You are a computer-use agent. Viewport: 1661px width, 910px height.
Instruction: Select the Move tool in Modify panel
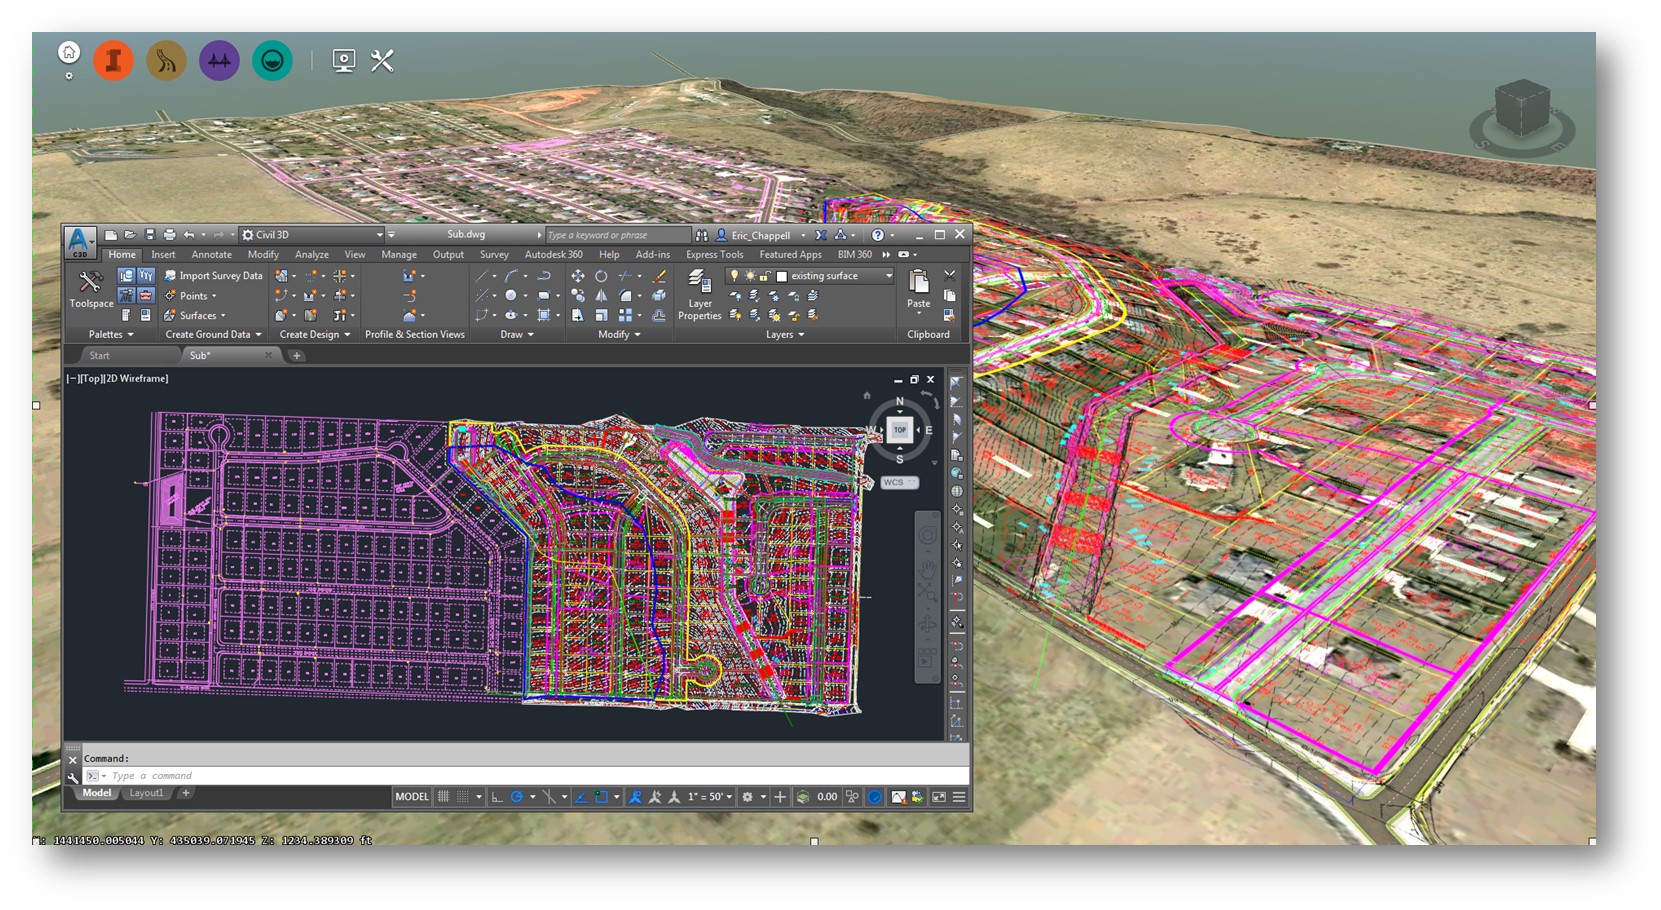pyautogui.click(x=577, y=276)
